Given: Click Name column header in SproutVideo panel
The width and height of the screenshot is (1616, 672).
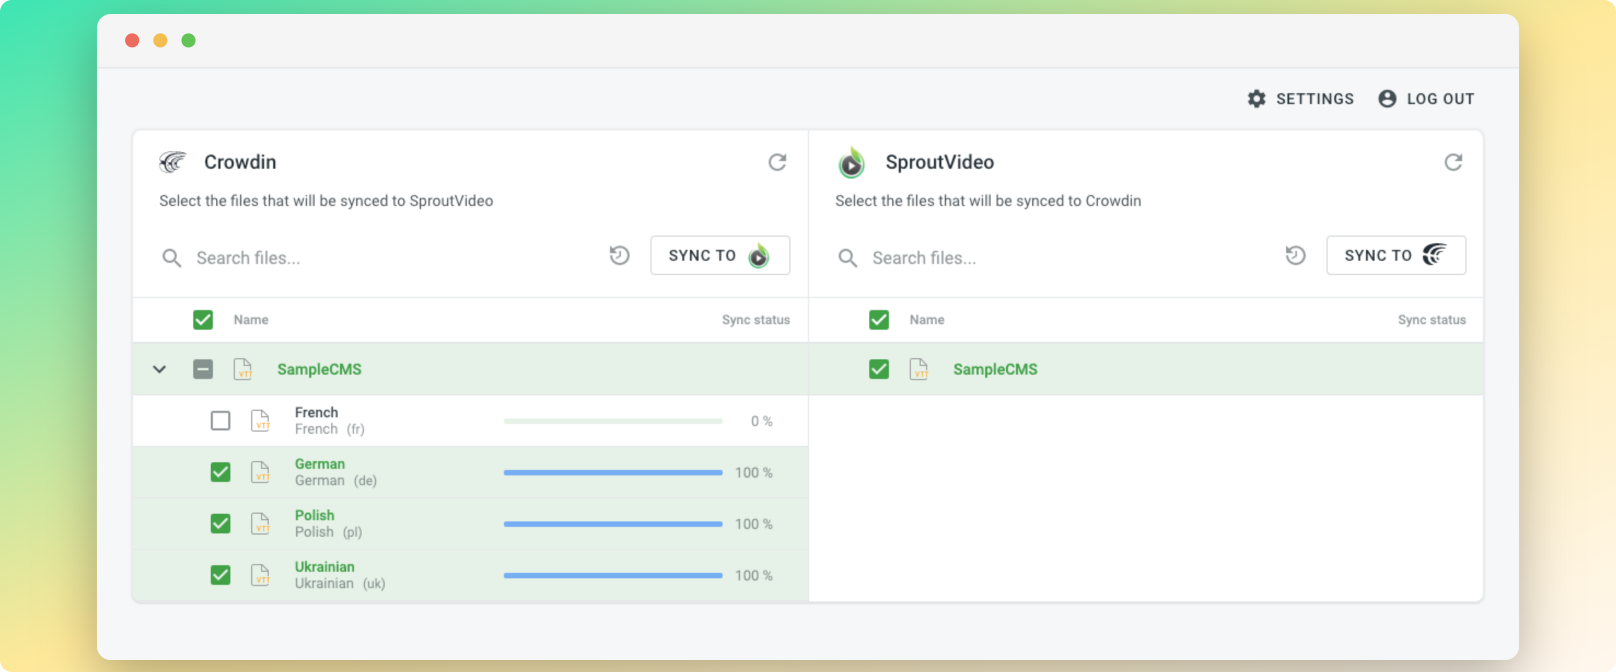Looking at the screenshot, I should point(927,320).
